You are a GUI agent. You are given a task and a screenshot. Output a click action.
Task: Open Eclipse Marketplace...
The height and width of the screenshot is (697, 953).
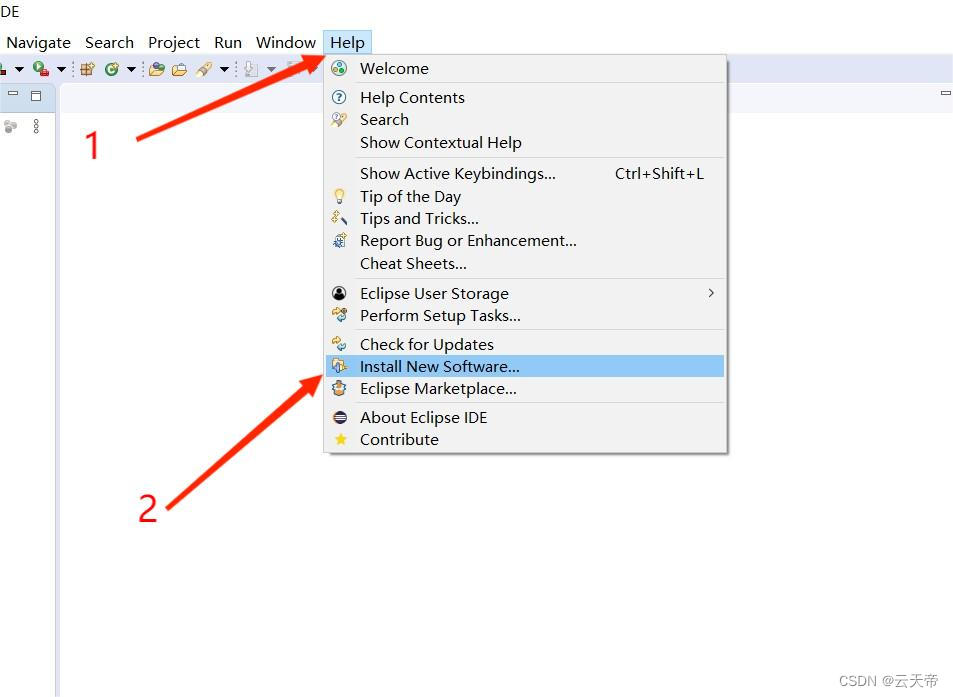(526, 388)
